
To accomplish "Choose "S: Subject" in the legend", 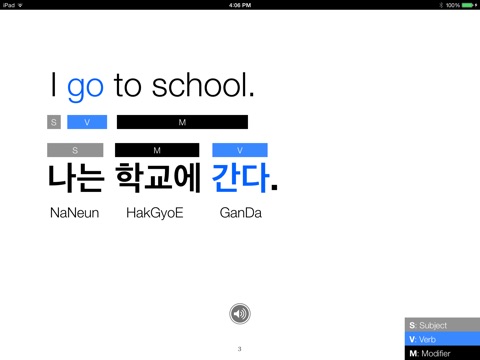I will 442,325.
